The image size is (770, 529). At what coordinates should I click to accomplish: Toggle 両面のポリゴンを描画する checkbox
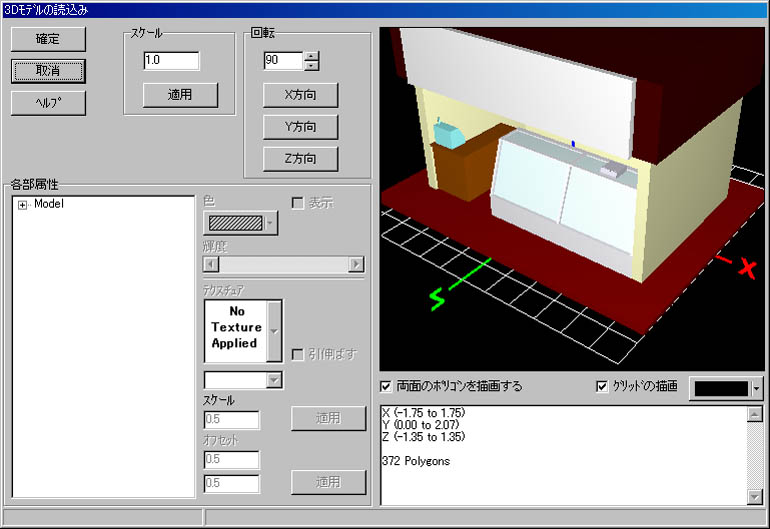tap(386, 387)
